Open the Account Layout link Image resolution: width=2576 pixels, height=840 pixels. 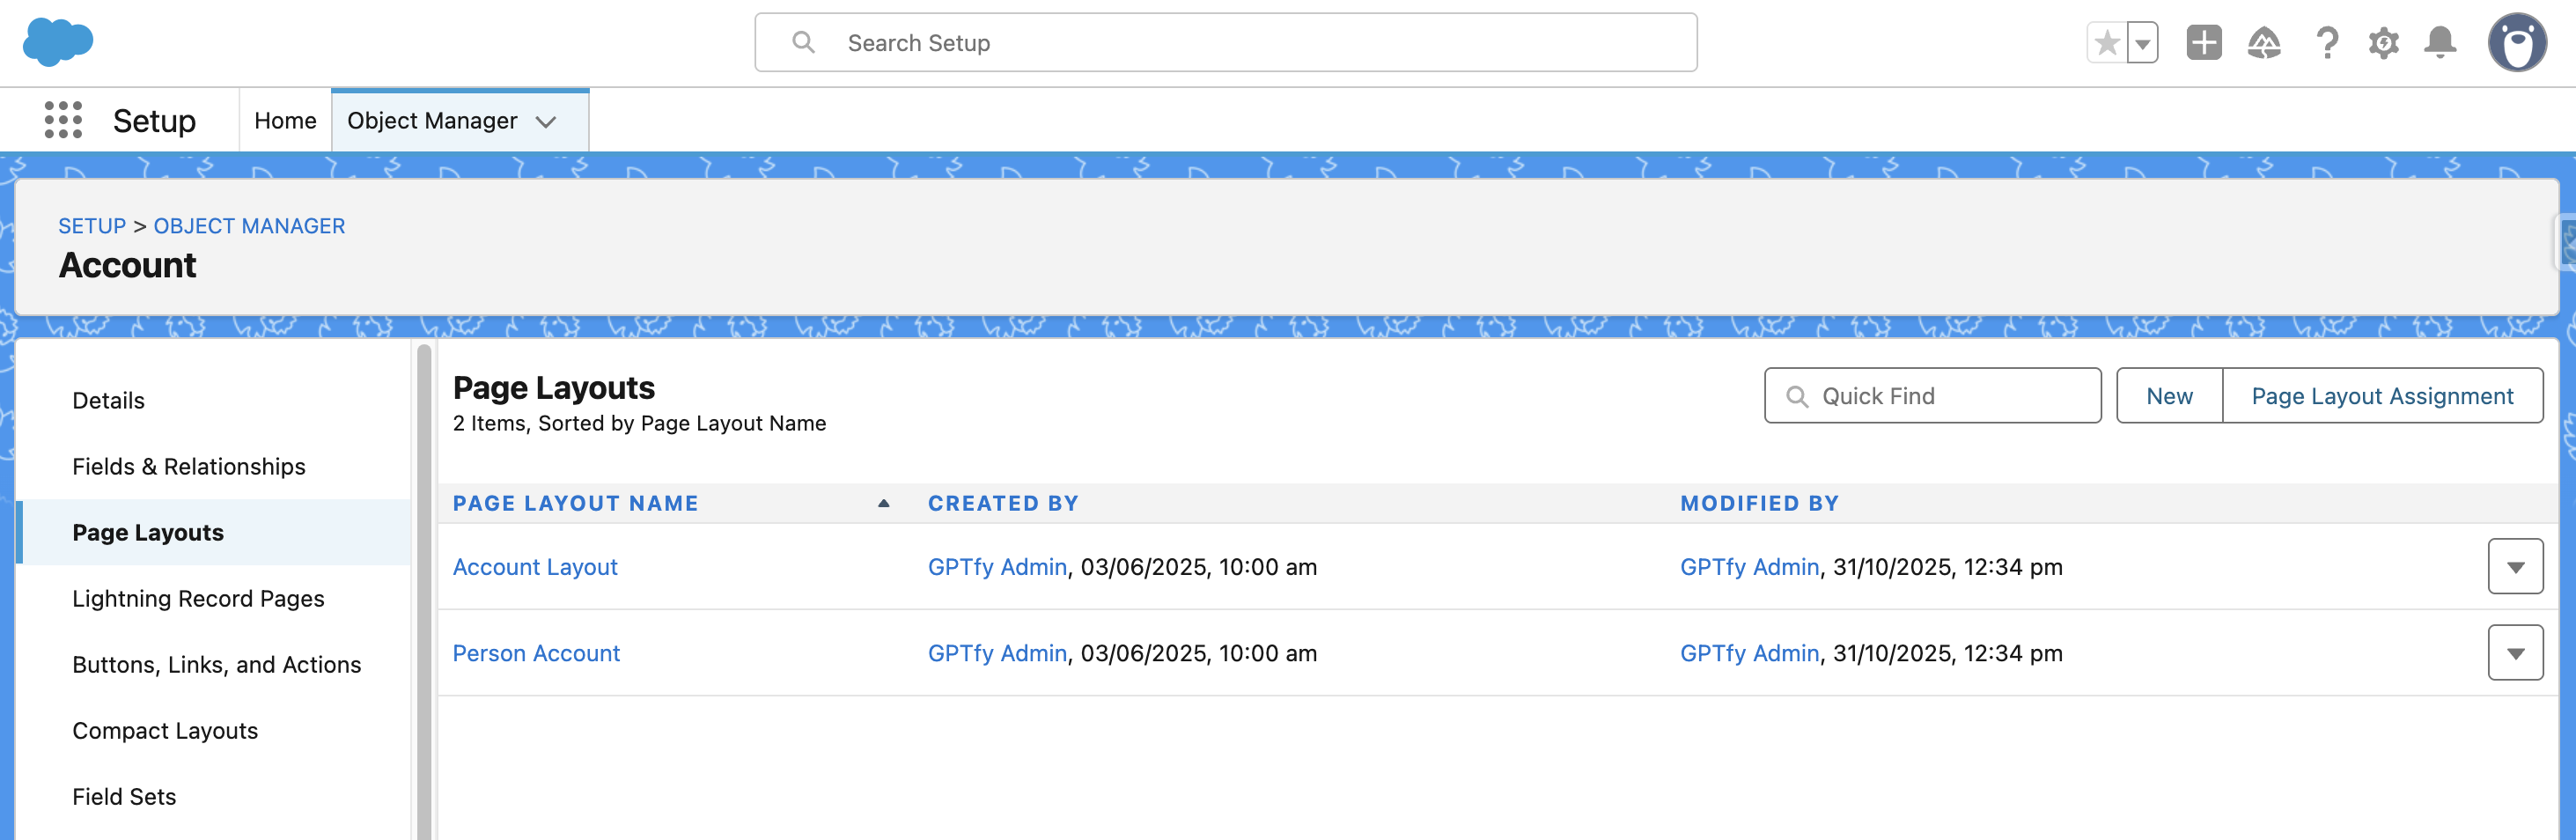pos(535,567)
